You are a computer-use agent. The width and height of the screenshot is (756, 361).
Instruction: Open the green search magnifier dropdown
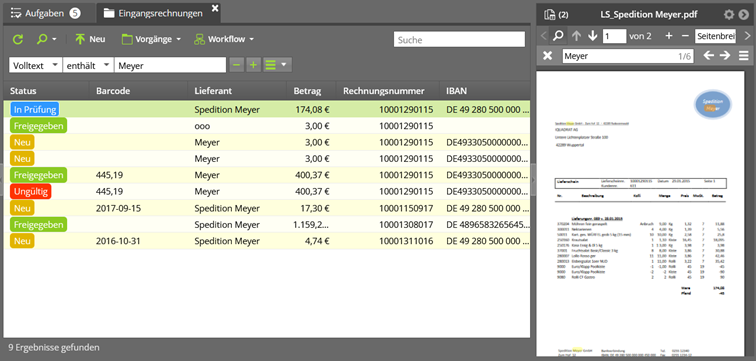pyautogui.click(x=47, y=40)
